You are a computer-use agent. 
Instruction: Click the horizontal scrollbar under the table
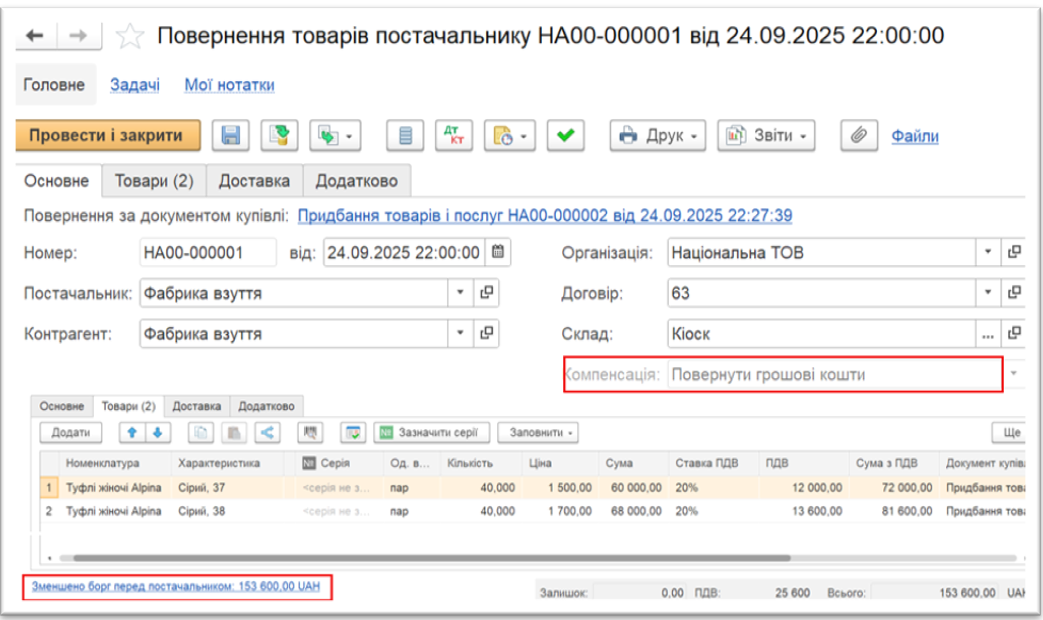[x=400, y=556]
